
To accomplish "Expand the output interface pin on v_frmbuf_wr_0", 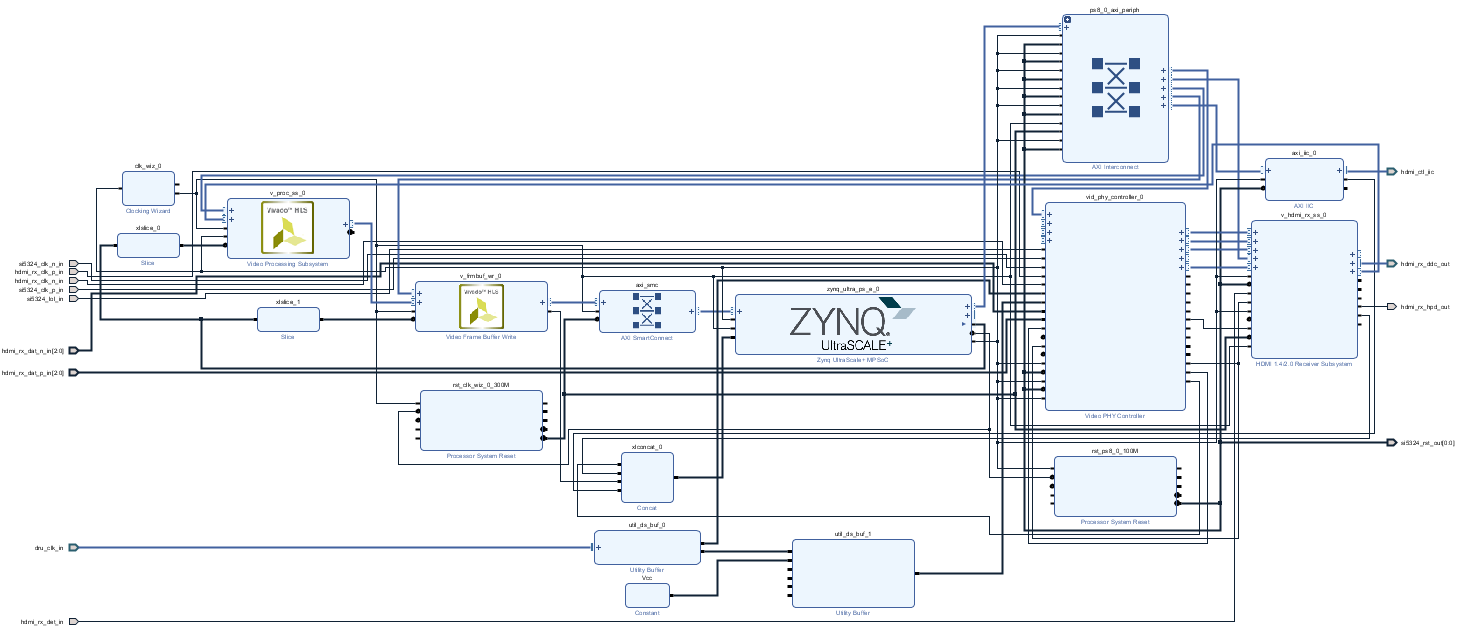I will click(544, 301).
